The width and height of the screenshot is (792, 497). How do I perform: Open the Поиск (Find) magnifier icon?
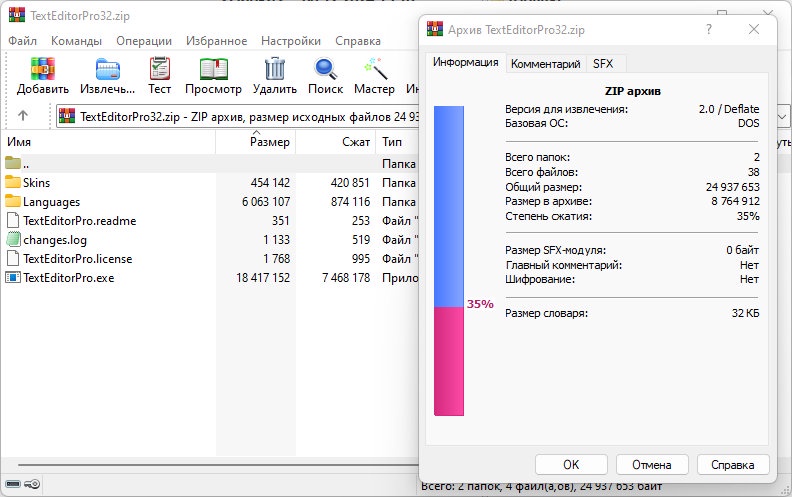(x=325, y=69)
